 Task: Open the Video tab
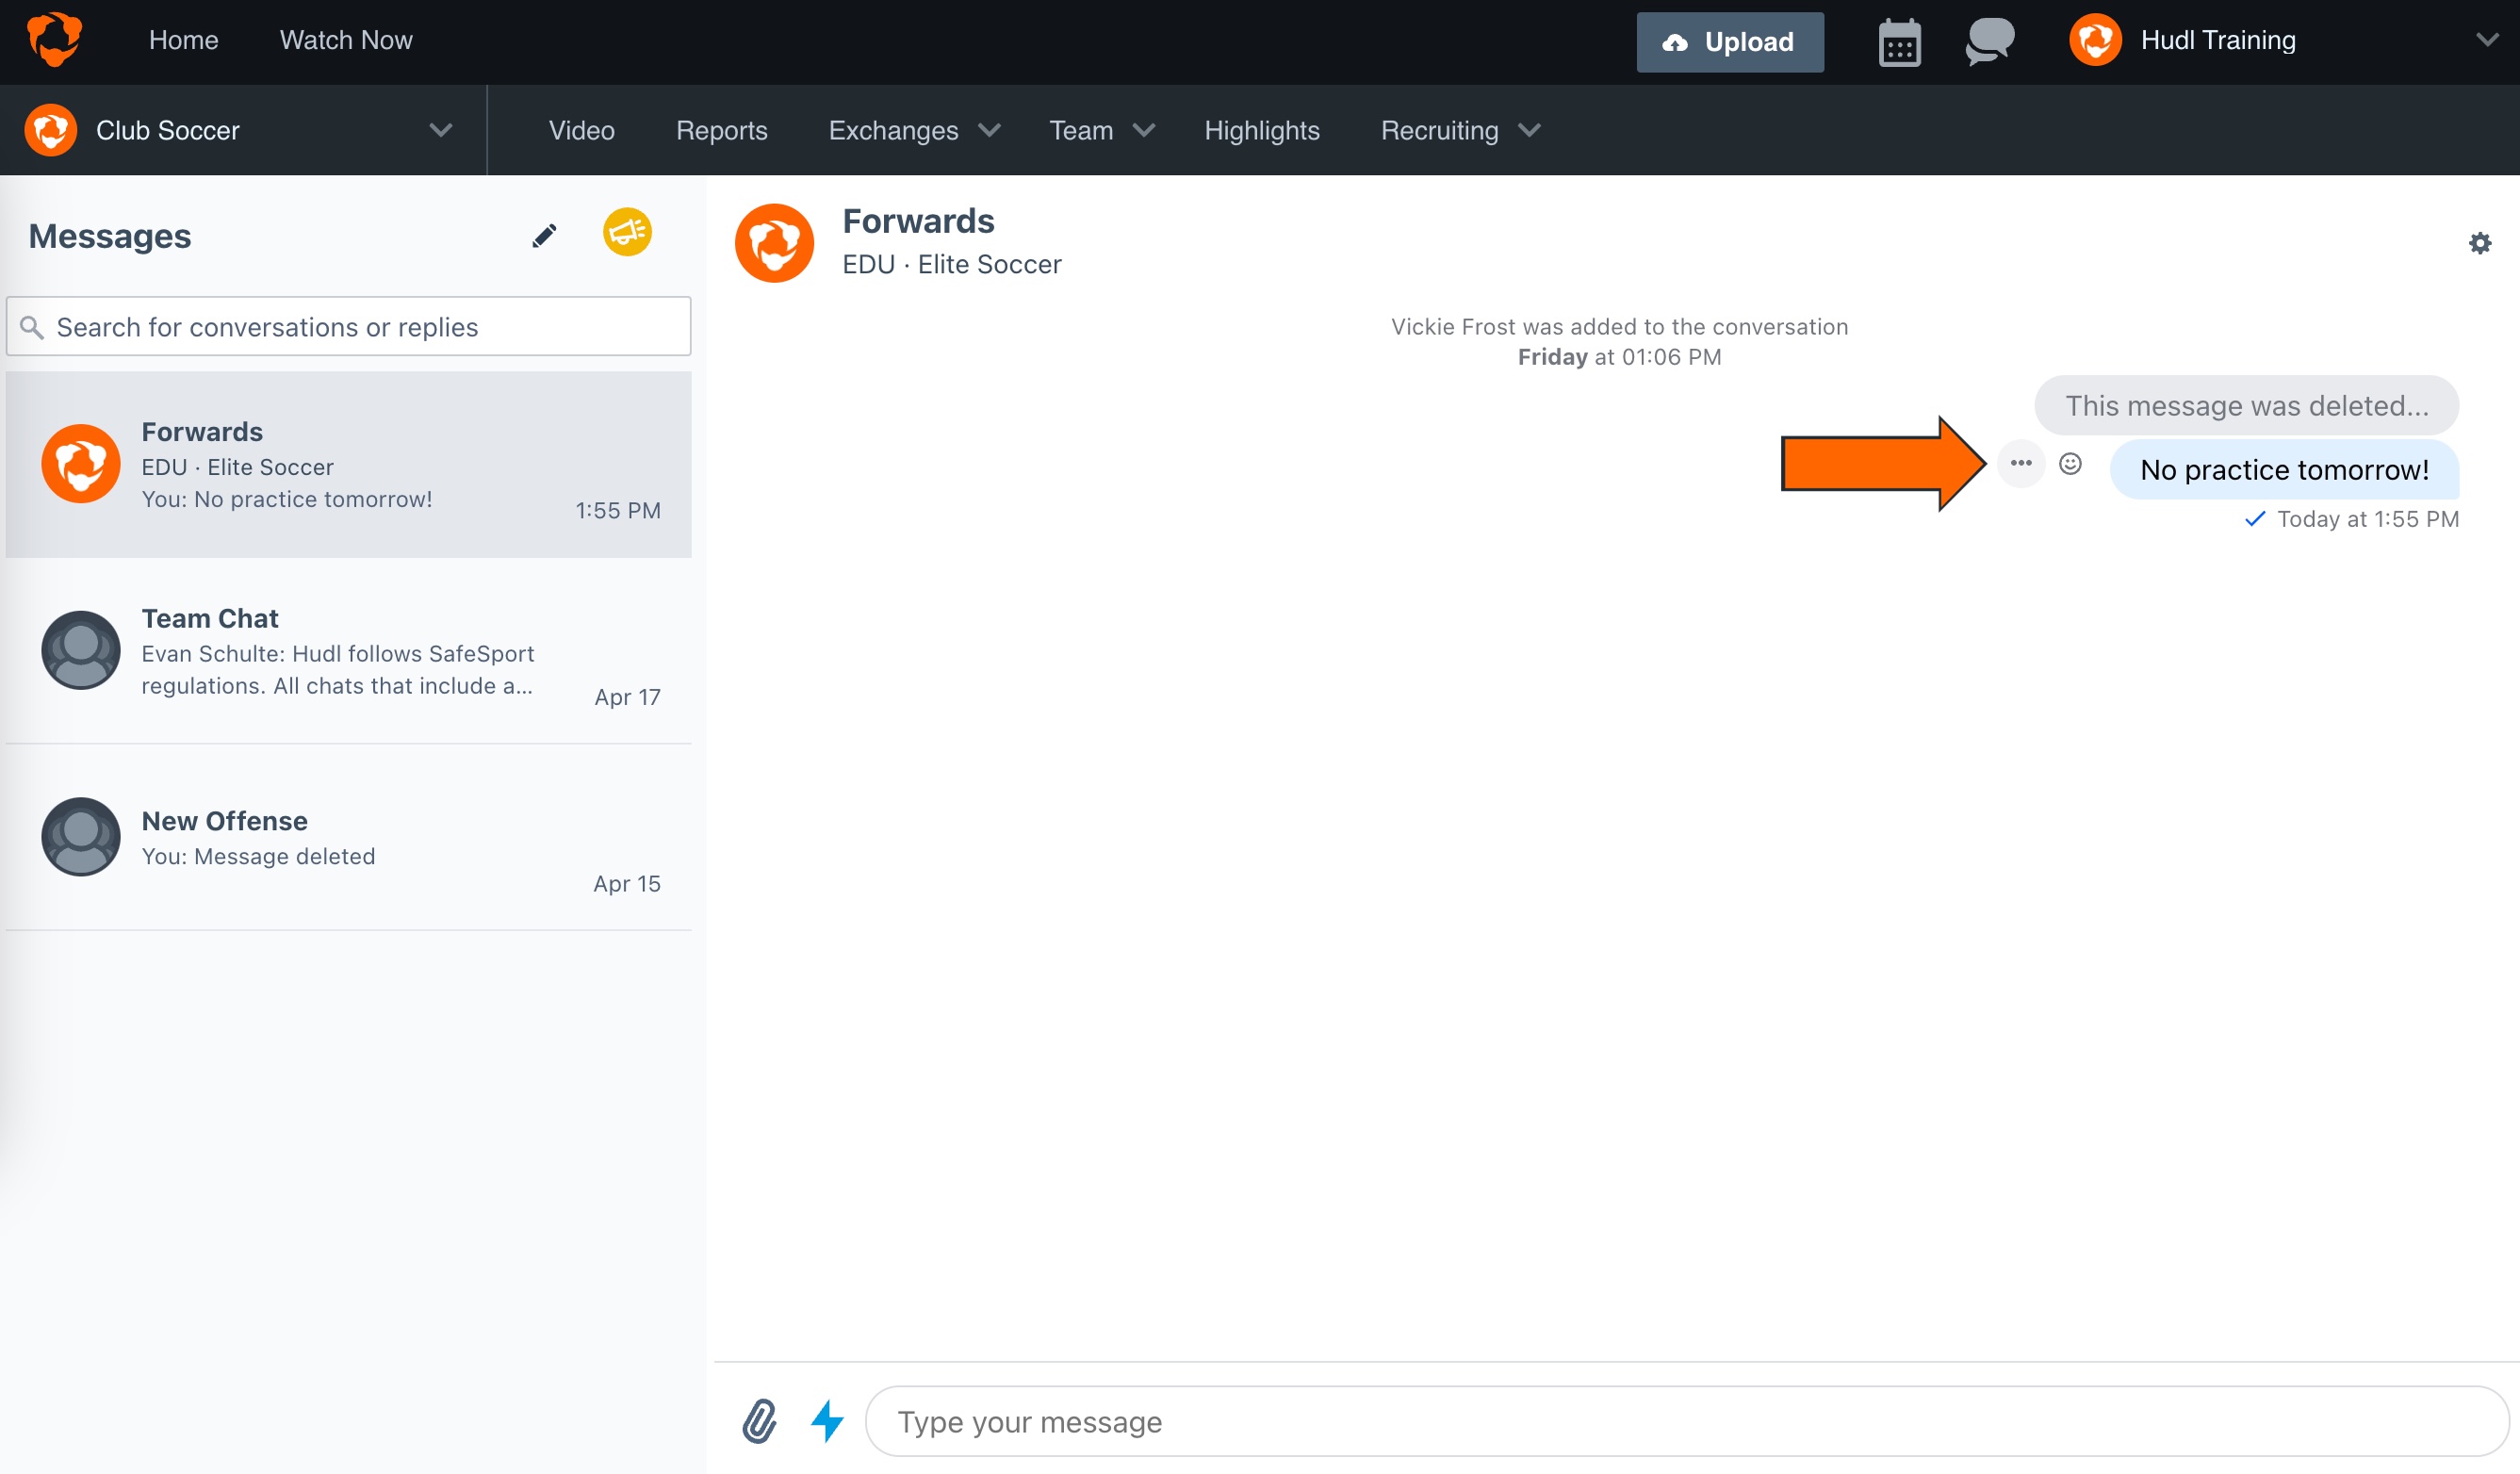click(582, 130)
